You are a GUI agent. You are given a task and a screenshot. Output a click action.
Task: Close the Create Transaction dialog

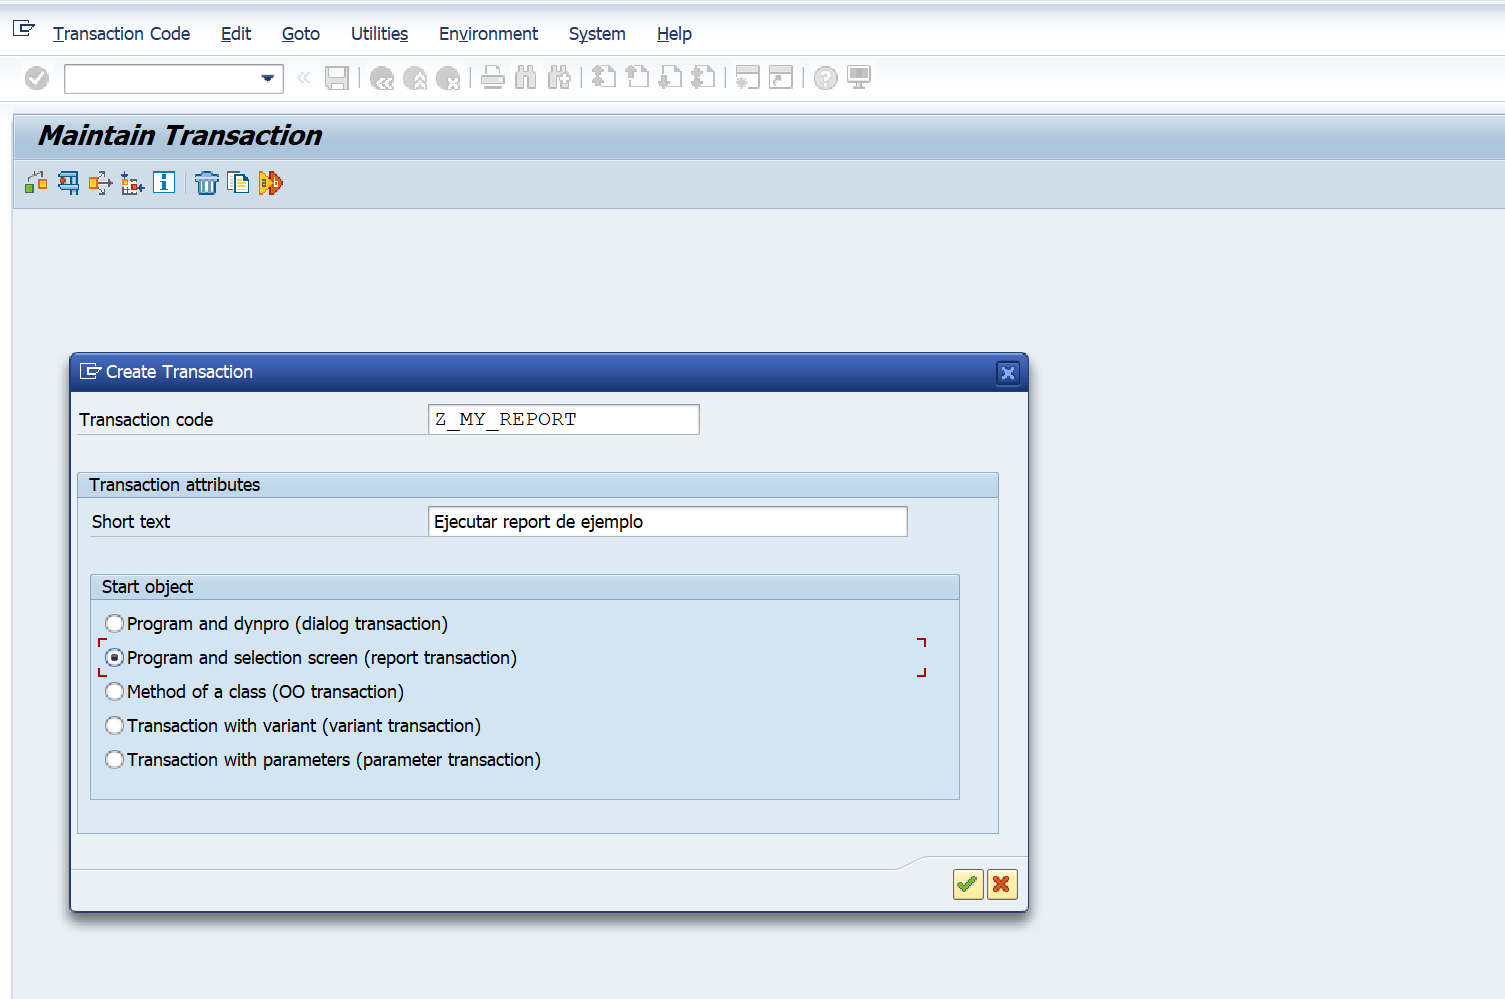tap(1007, 373)
